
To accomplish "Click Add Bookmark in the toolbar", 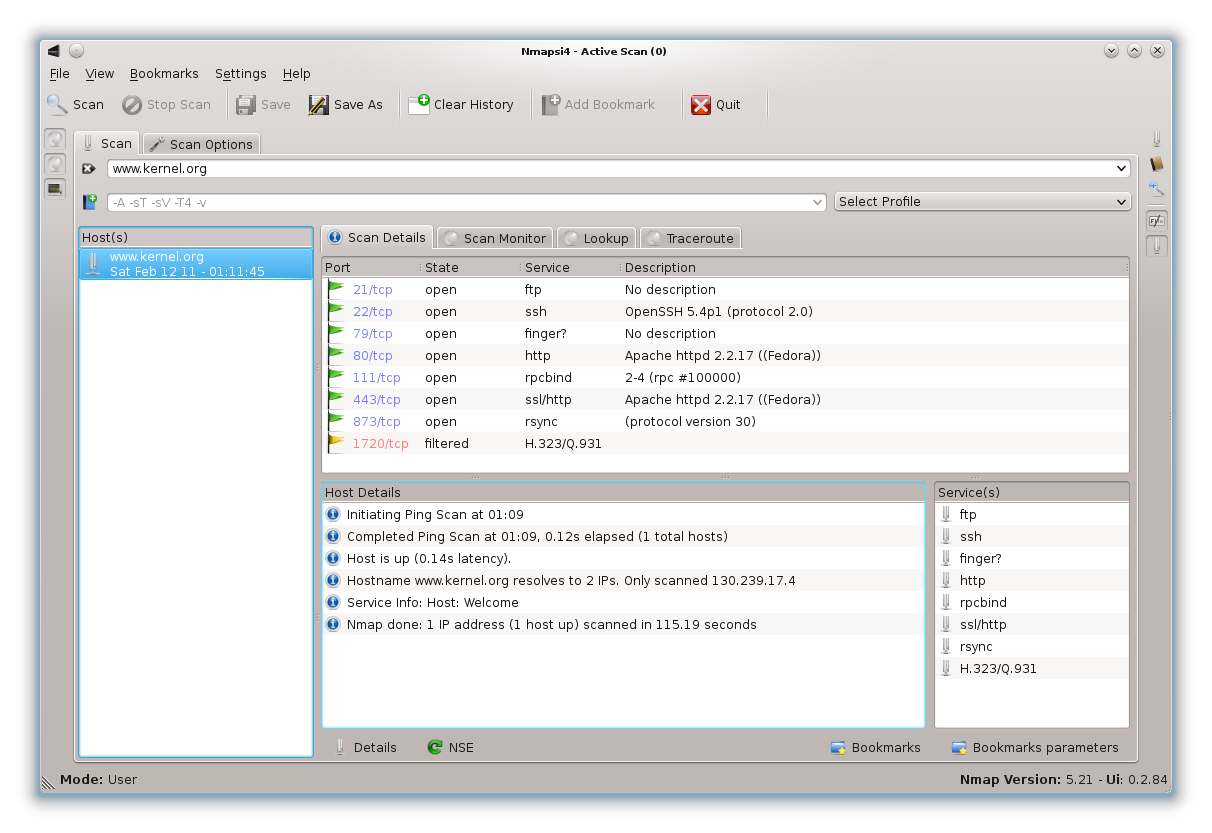I will point(598,104).
